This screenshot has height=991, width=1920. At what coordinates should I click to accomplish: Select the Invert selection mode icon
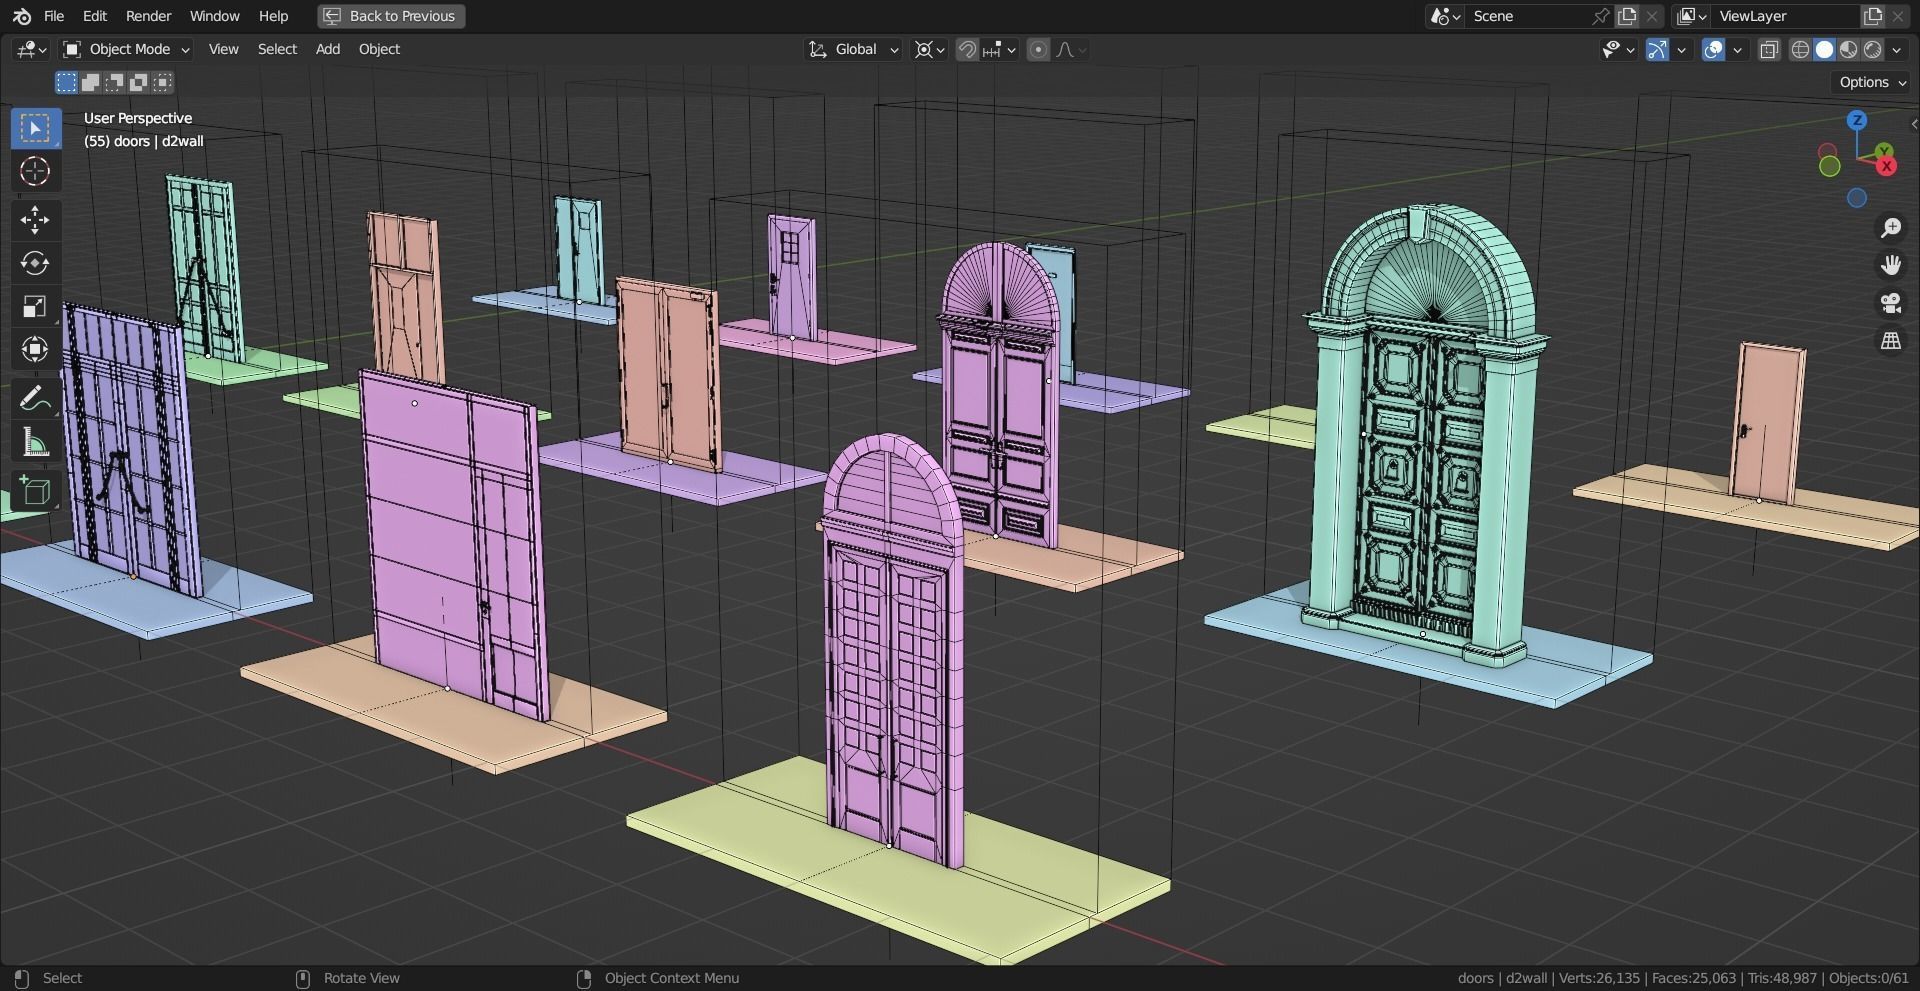coord(138,82)
